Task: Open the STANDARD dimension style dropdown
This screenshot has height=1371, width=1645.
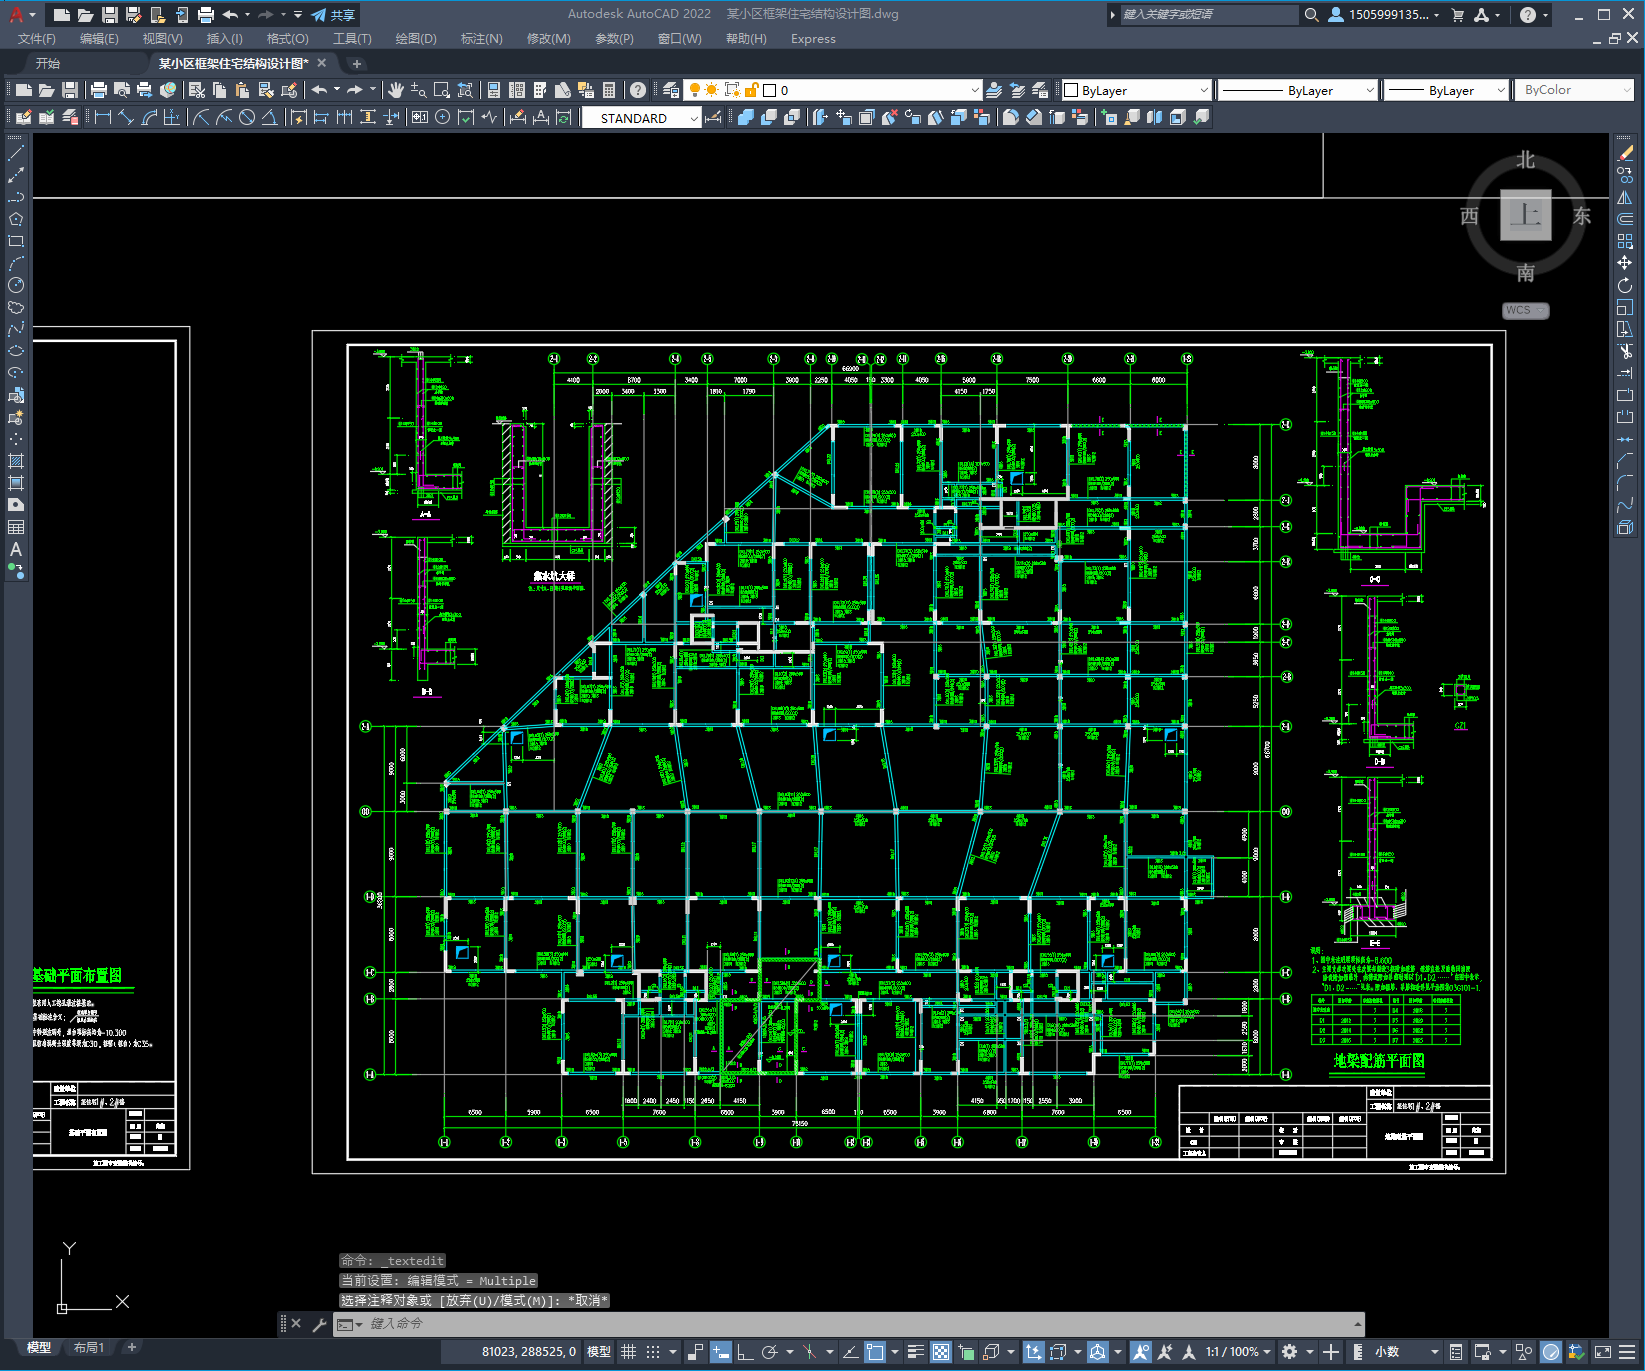Action: [x=641, y=118]
